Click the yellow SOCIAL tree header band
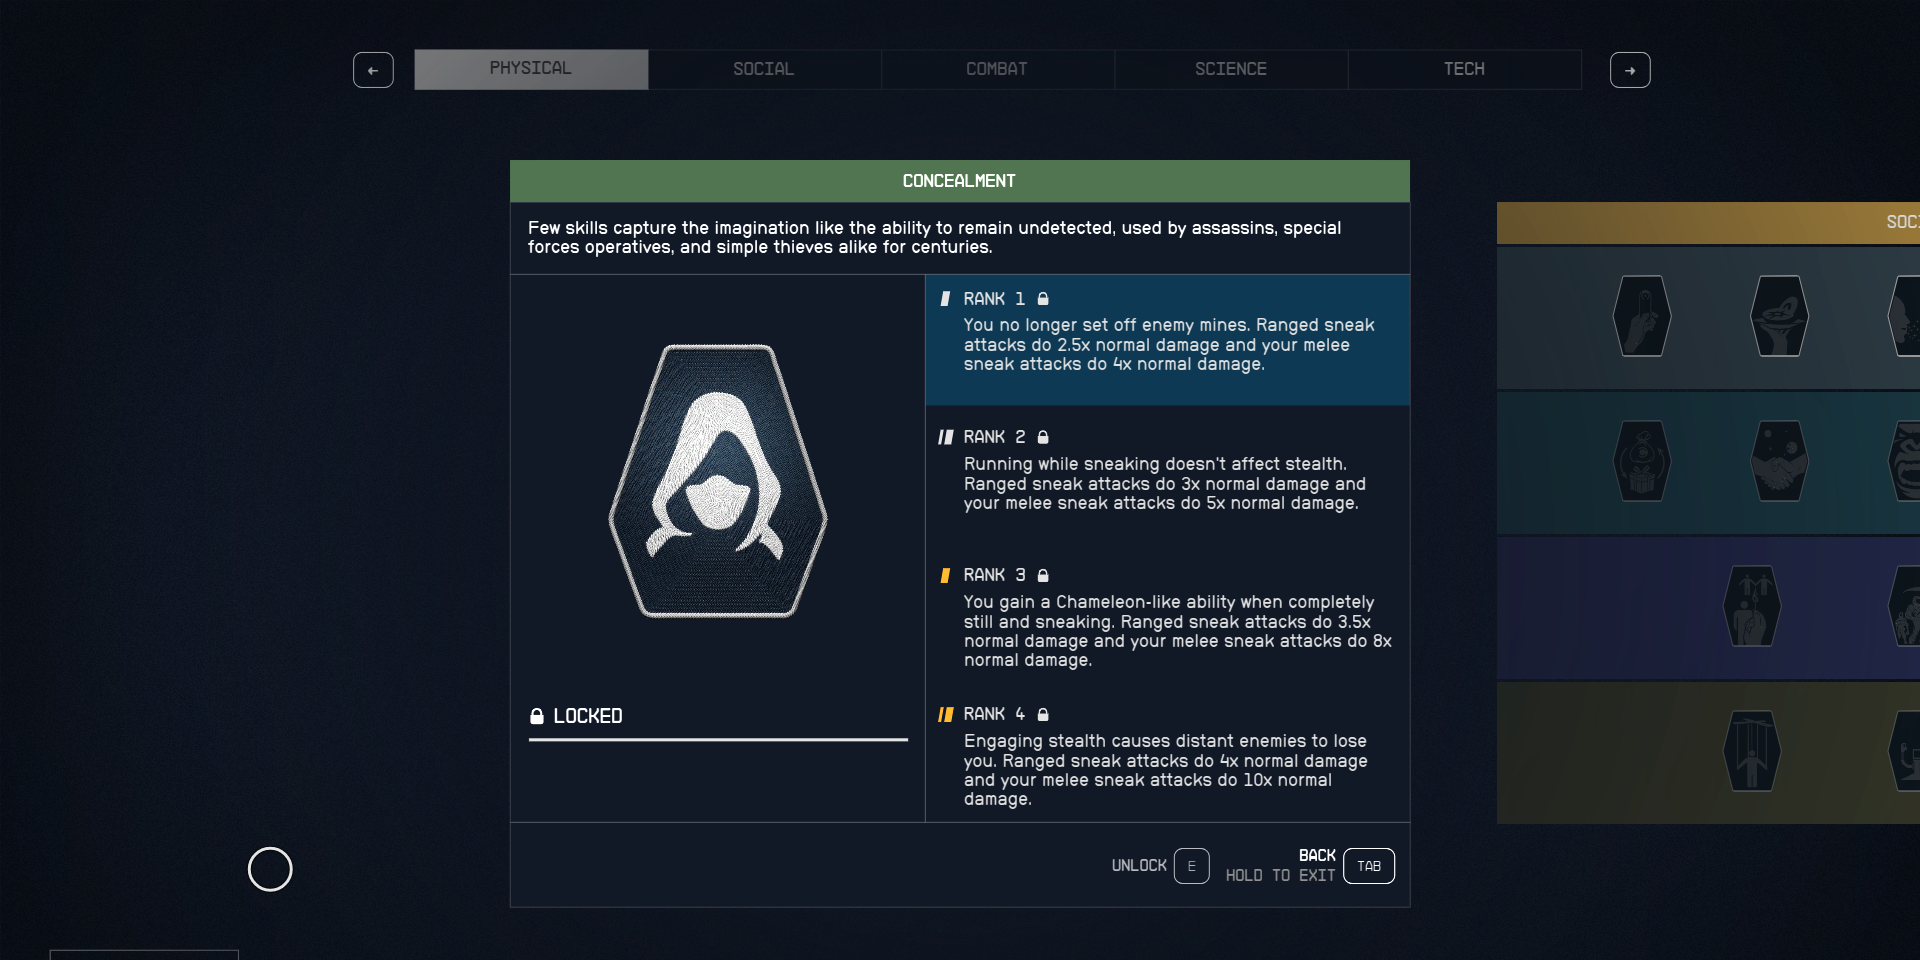This screenshot has width=1920, height=960. pos(1750,222)
